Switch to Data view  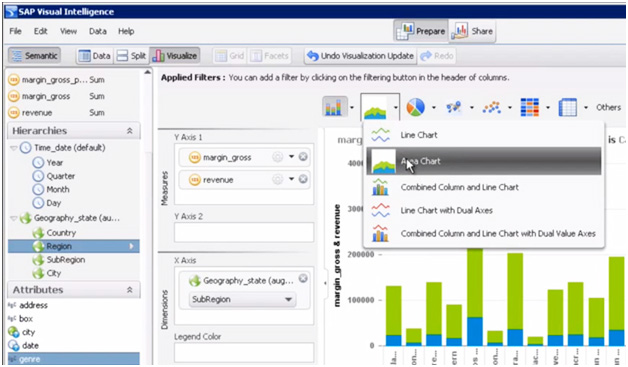[x=95, y=56]
